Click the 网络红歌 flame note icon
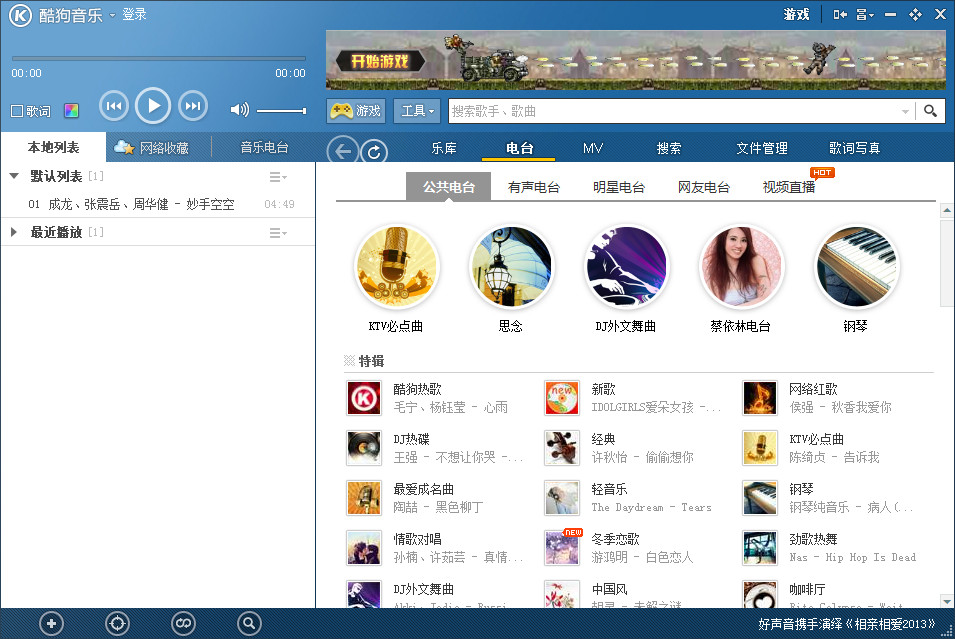This screenshot has height=639, width=955. click(760, 398)
